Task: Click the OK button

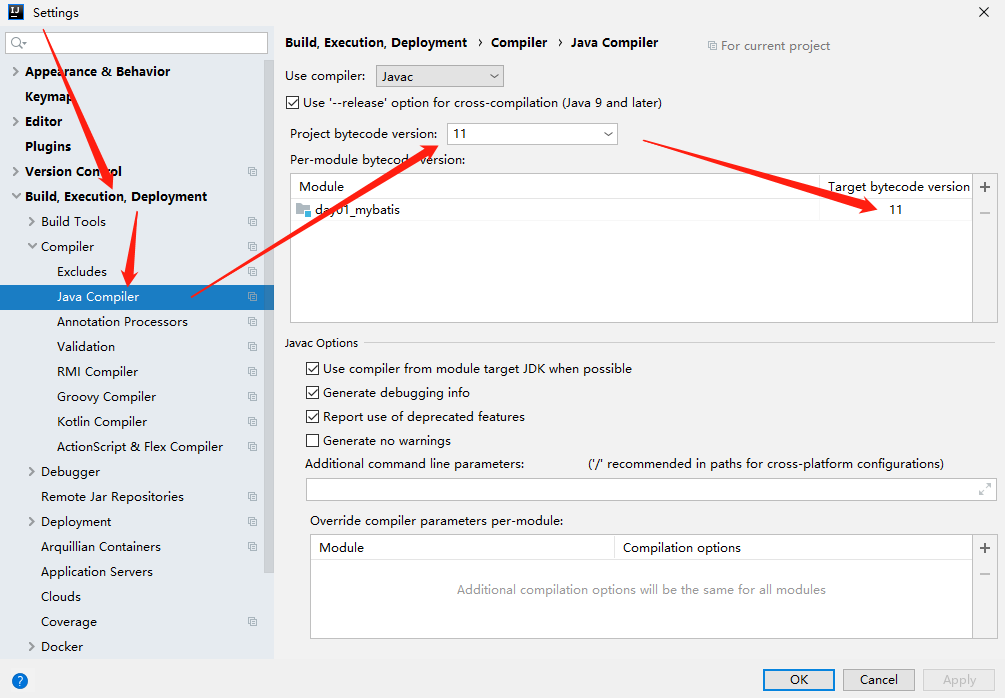Action: pos(799,679)
